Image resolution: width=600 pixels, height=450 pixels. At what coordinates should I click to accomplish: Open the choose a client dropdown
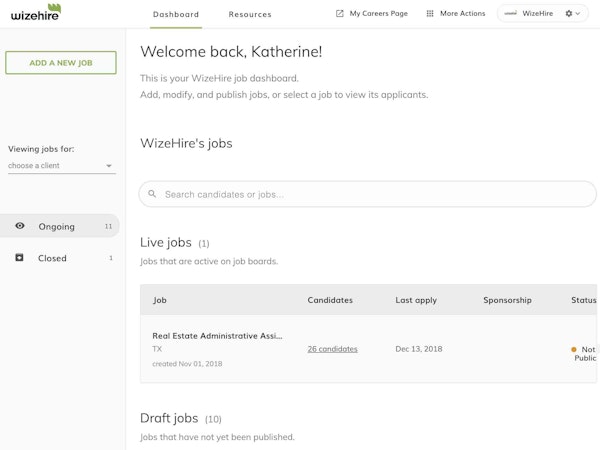[x=62, y=166]
